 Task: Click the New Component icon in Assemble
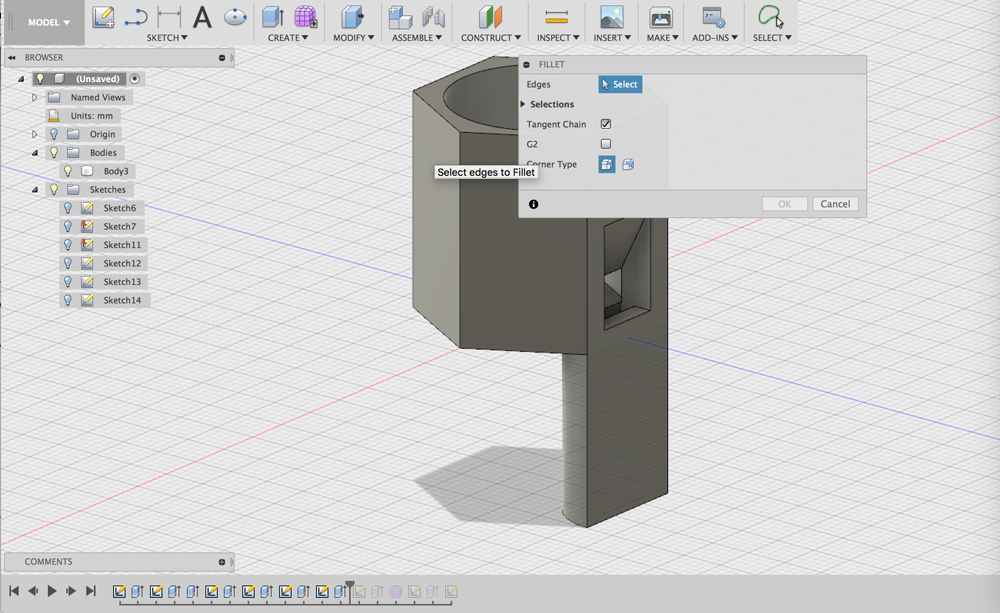[400, 17]
